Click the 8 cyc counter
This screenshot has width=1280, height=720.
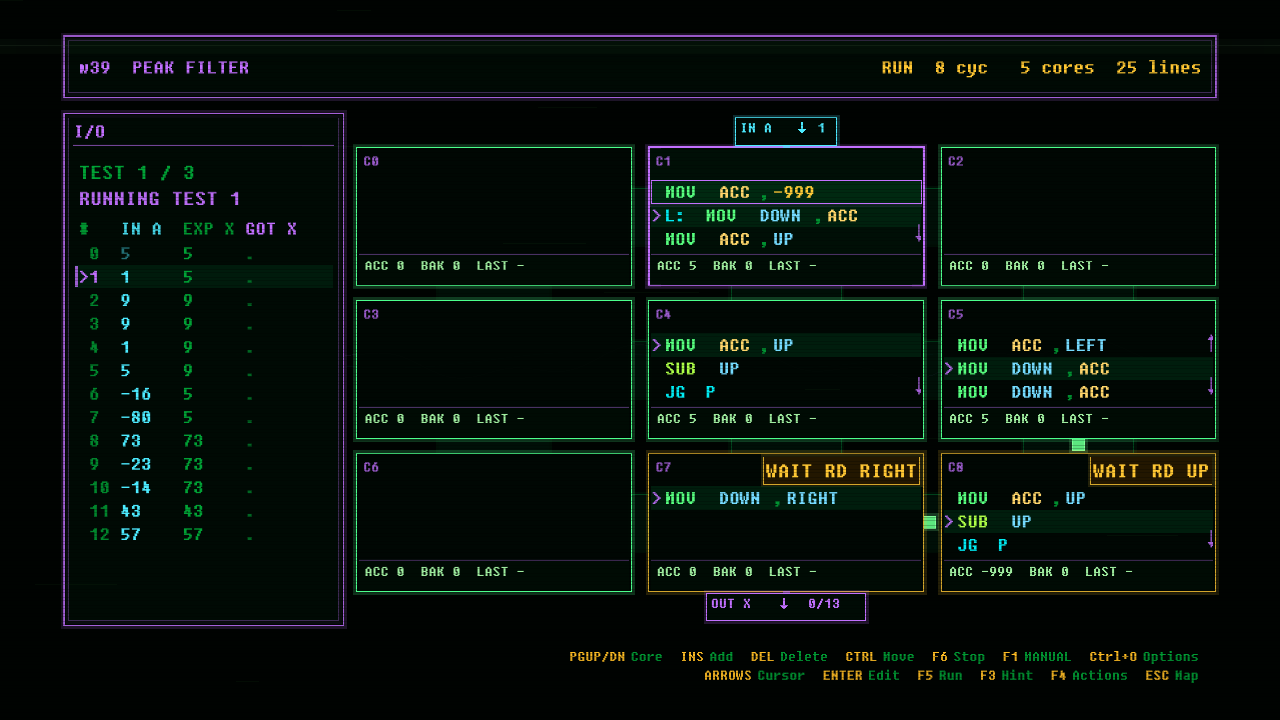(961, 68)
